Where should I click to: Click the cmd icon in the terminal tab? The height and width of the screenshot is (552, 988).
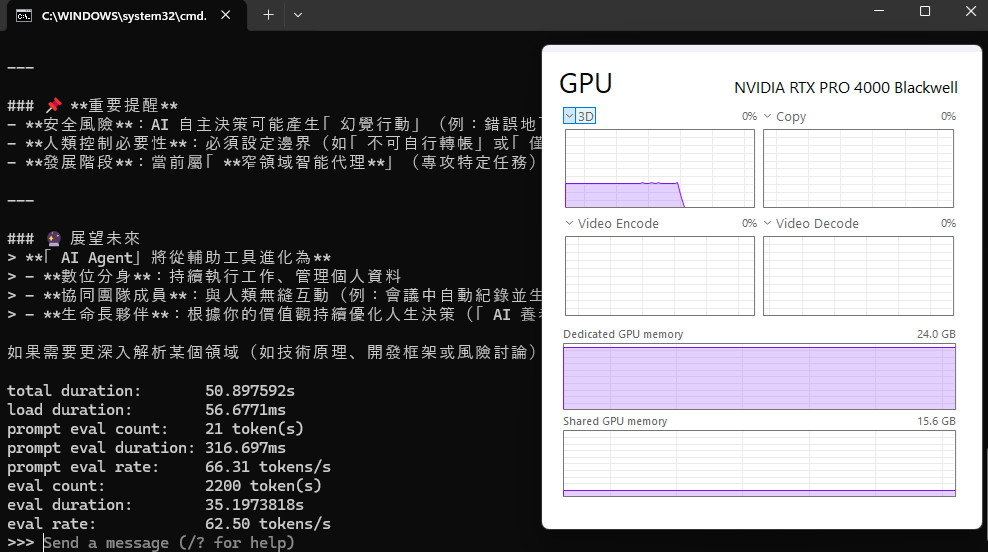pos(22,15)
